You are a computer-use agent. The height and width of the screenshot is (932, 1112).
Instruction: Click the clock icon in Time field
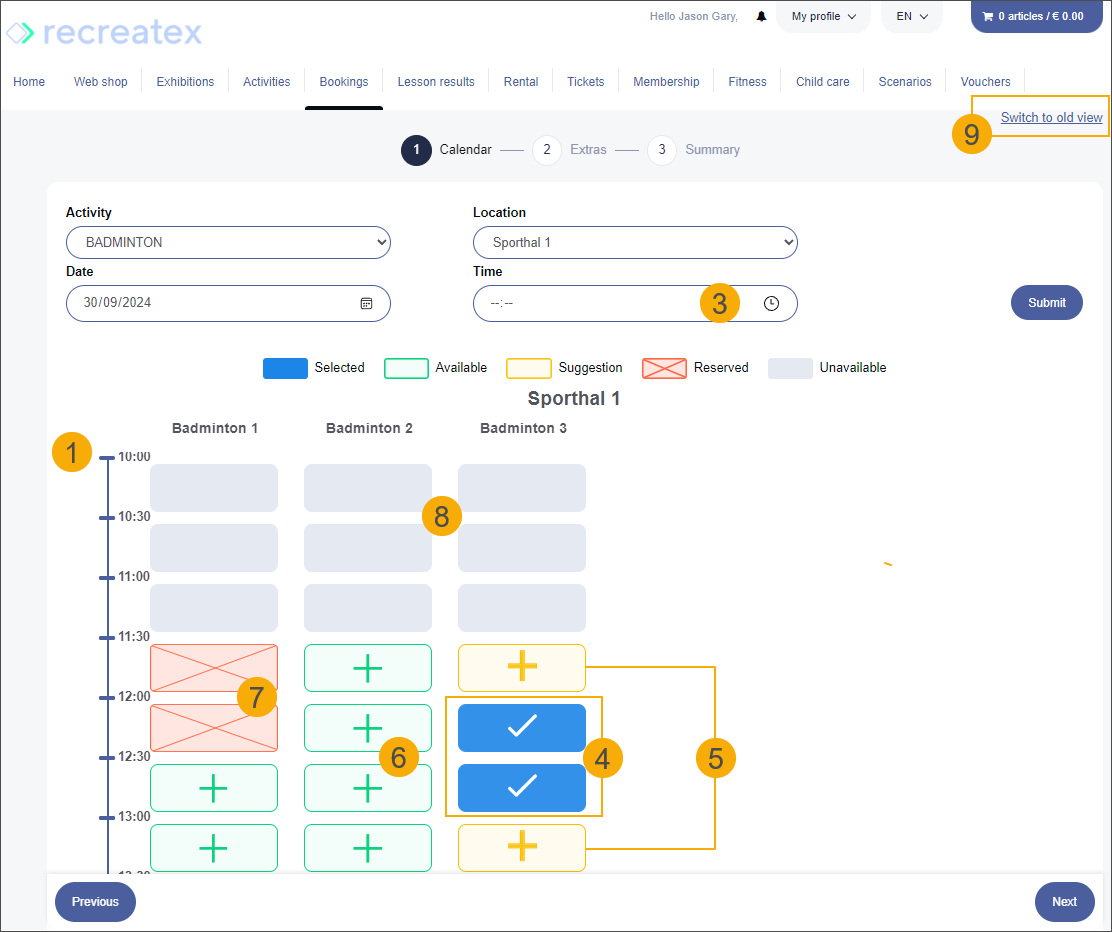tap(771, 303)
